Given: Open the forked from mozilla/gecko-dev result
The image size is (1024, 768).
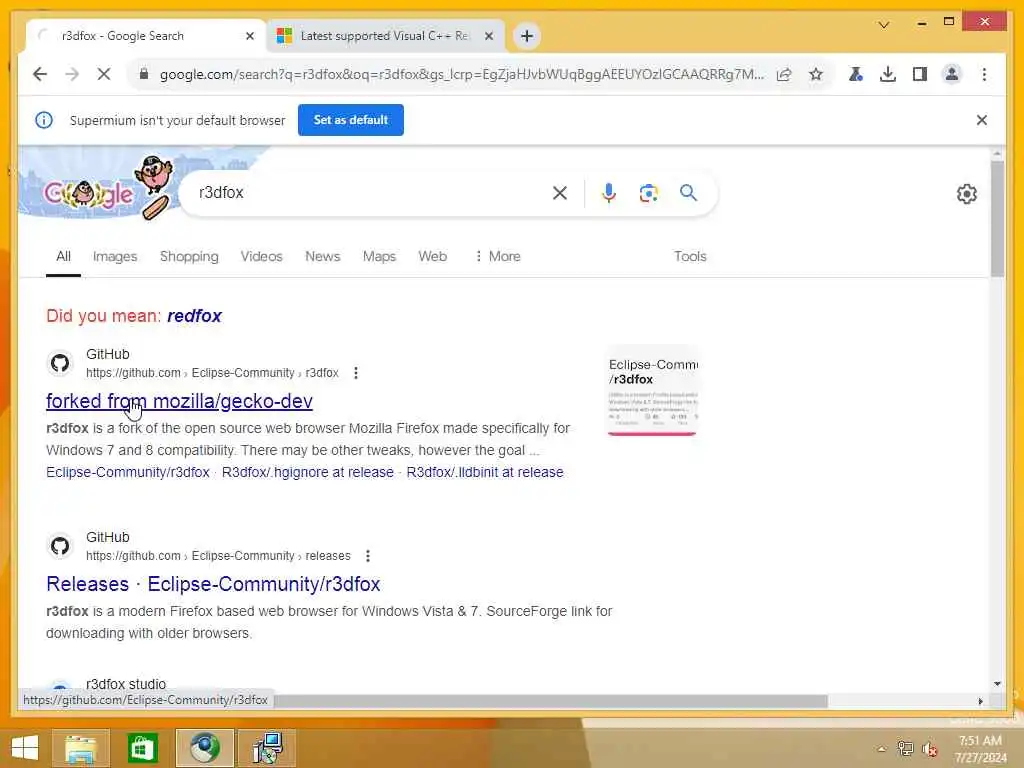Looking at the screenshot, I should click(x=180, y=401).
